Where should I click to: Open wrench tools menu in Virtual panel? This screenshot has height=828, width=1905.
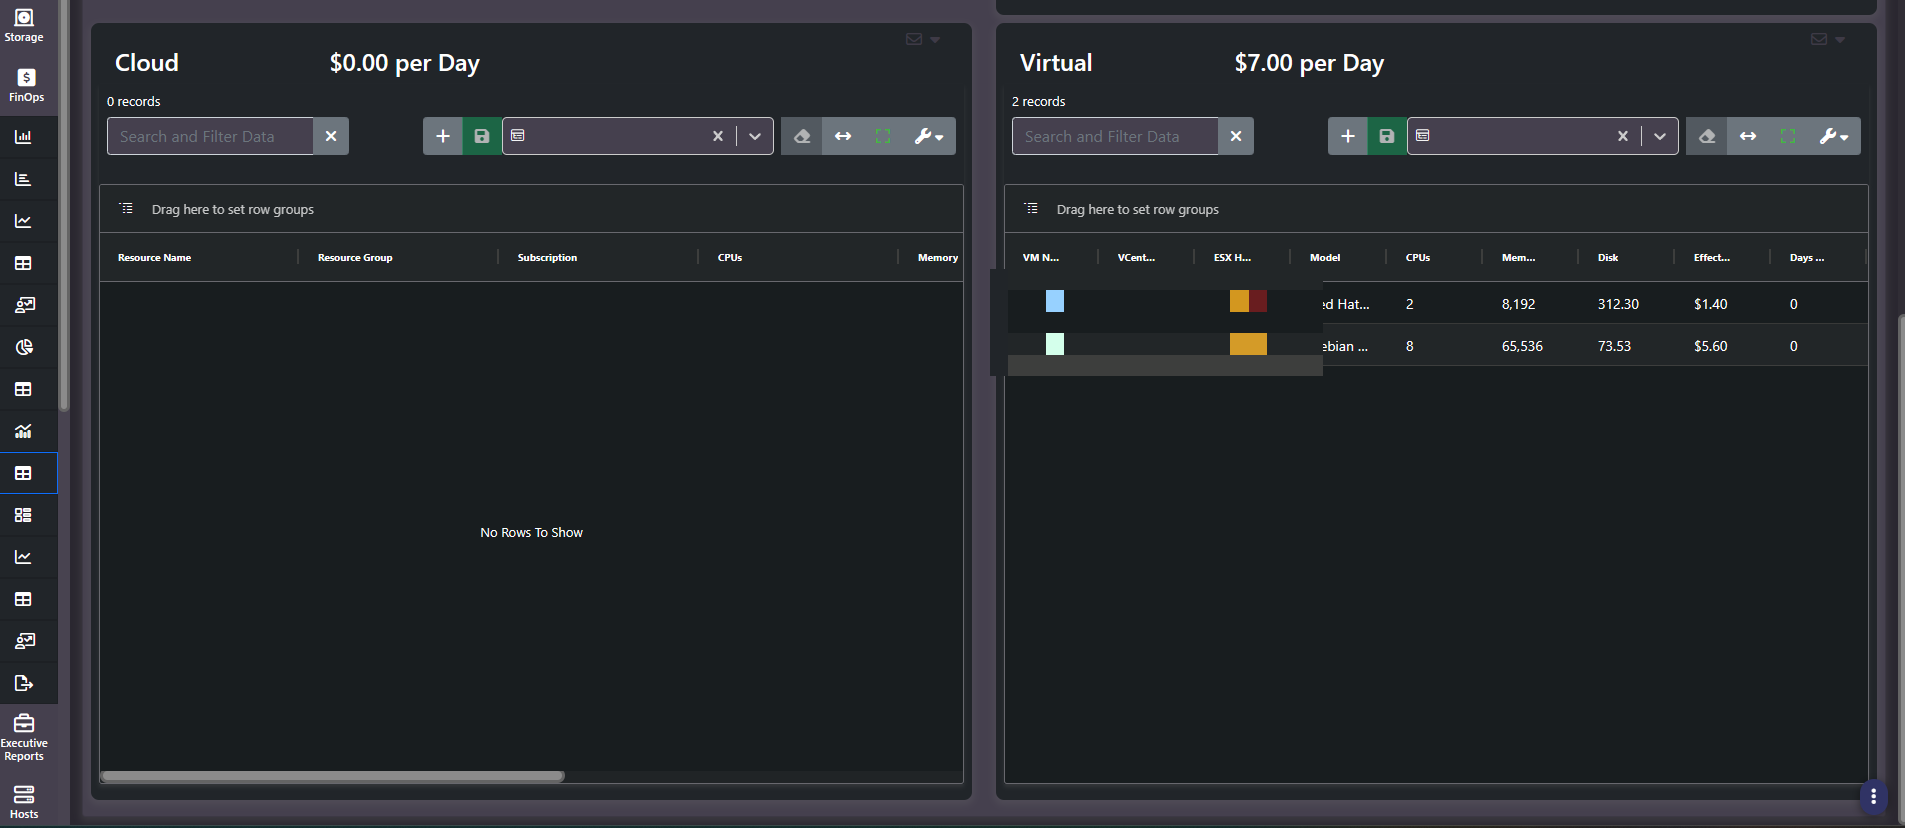tap(1834, 136)
